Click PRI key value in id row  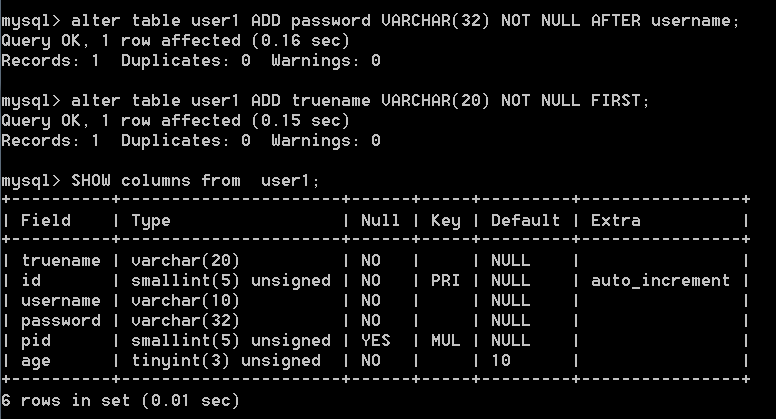tap(445, 280)
